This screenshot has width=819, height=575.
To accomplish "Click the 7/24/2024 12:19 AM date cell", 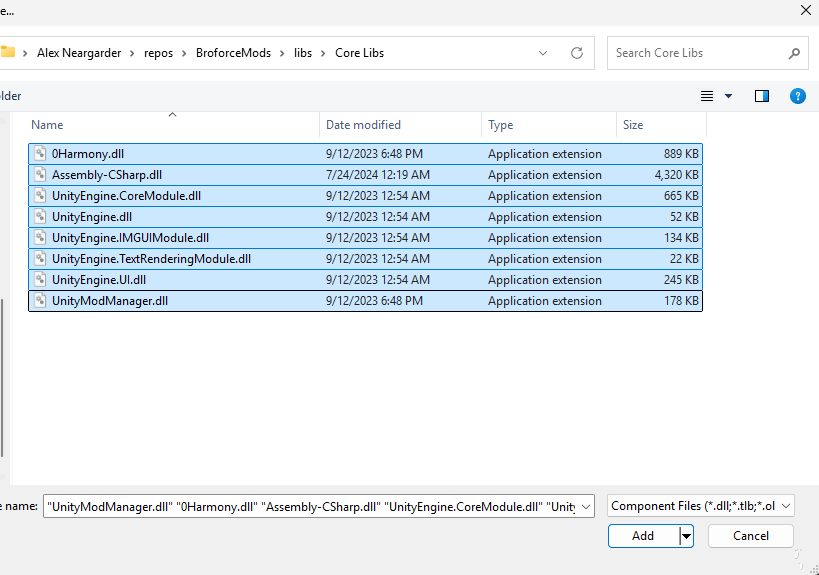I will [x=378, y=174].
